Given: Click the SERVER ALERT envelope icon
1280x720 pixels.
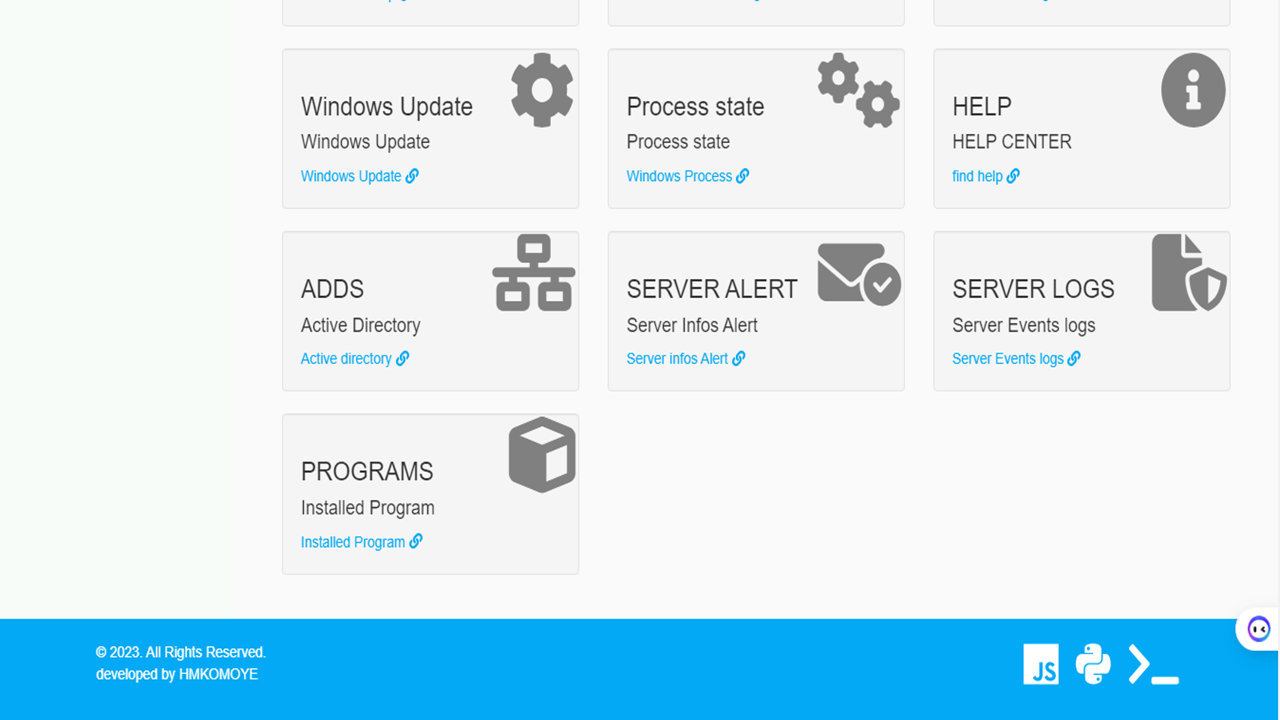Looking at the screenshot, I should (x=858, y=273).
